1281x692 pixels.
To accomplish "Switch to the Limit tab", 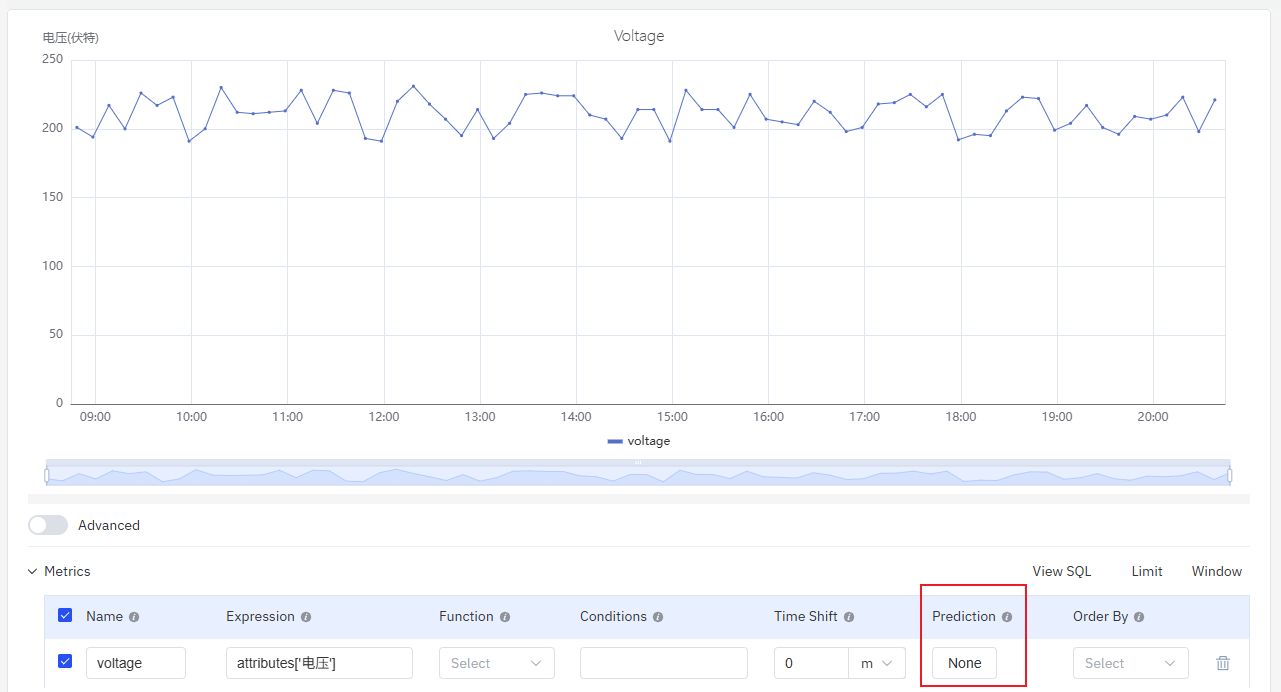I will tap(1146, 571).
